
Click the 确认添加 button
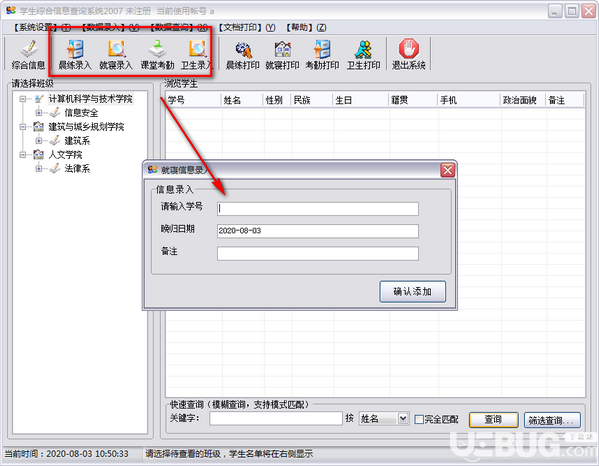(x=413, y=292)
